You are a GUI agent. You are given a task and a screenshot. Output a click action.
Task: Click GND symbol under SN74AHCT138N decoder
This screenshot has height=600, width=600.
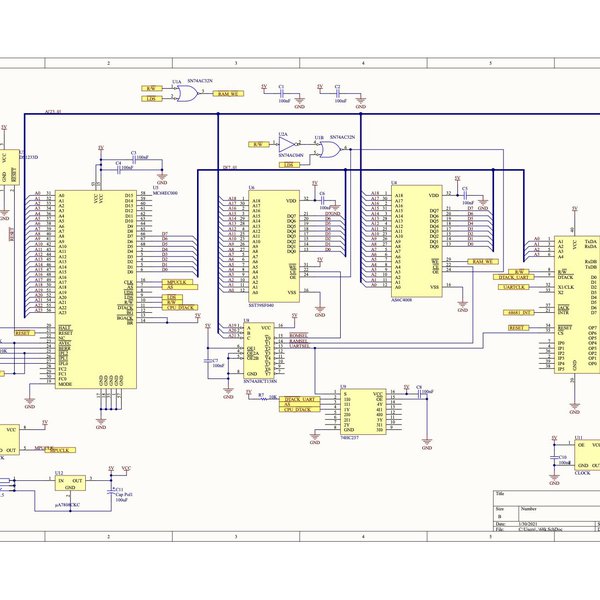pos(228,393)
